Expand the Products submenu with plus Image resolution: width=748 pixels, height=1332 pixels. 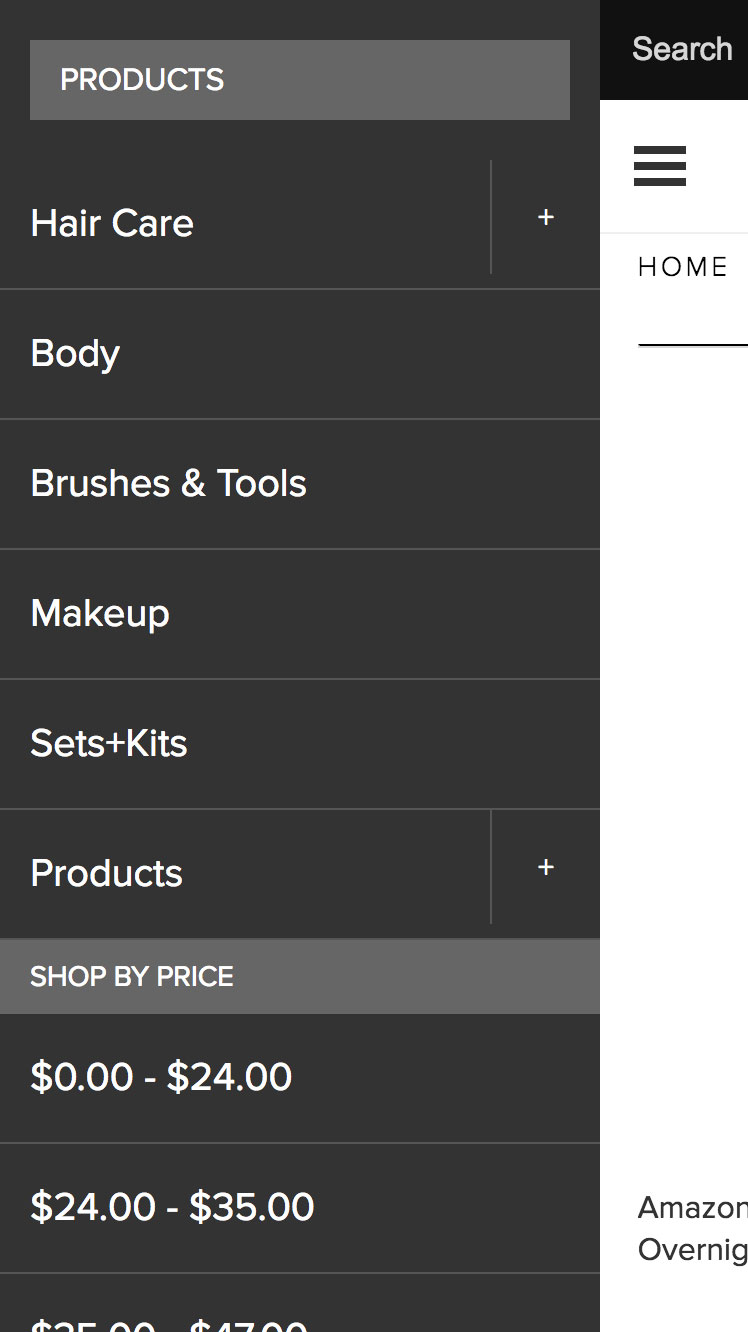[x=545, y=868]
